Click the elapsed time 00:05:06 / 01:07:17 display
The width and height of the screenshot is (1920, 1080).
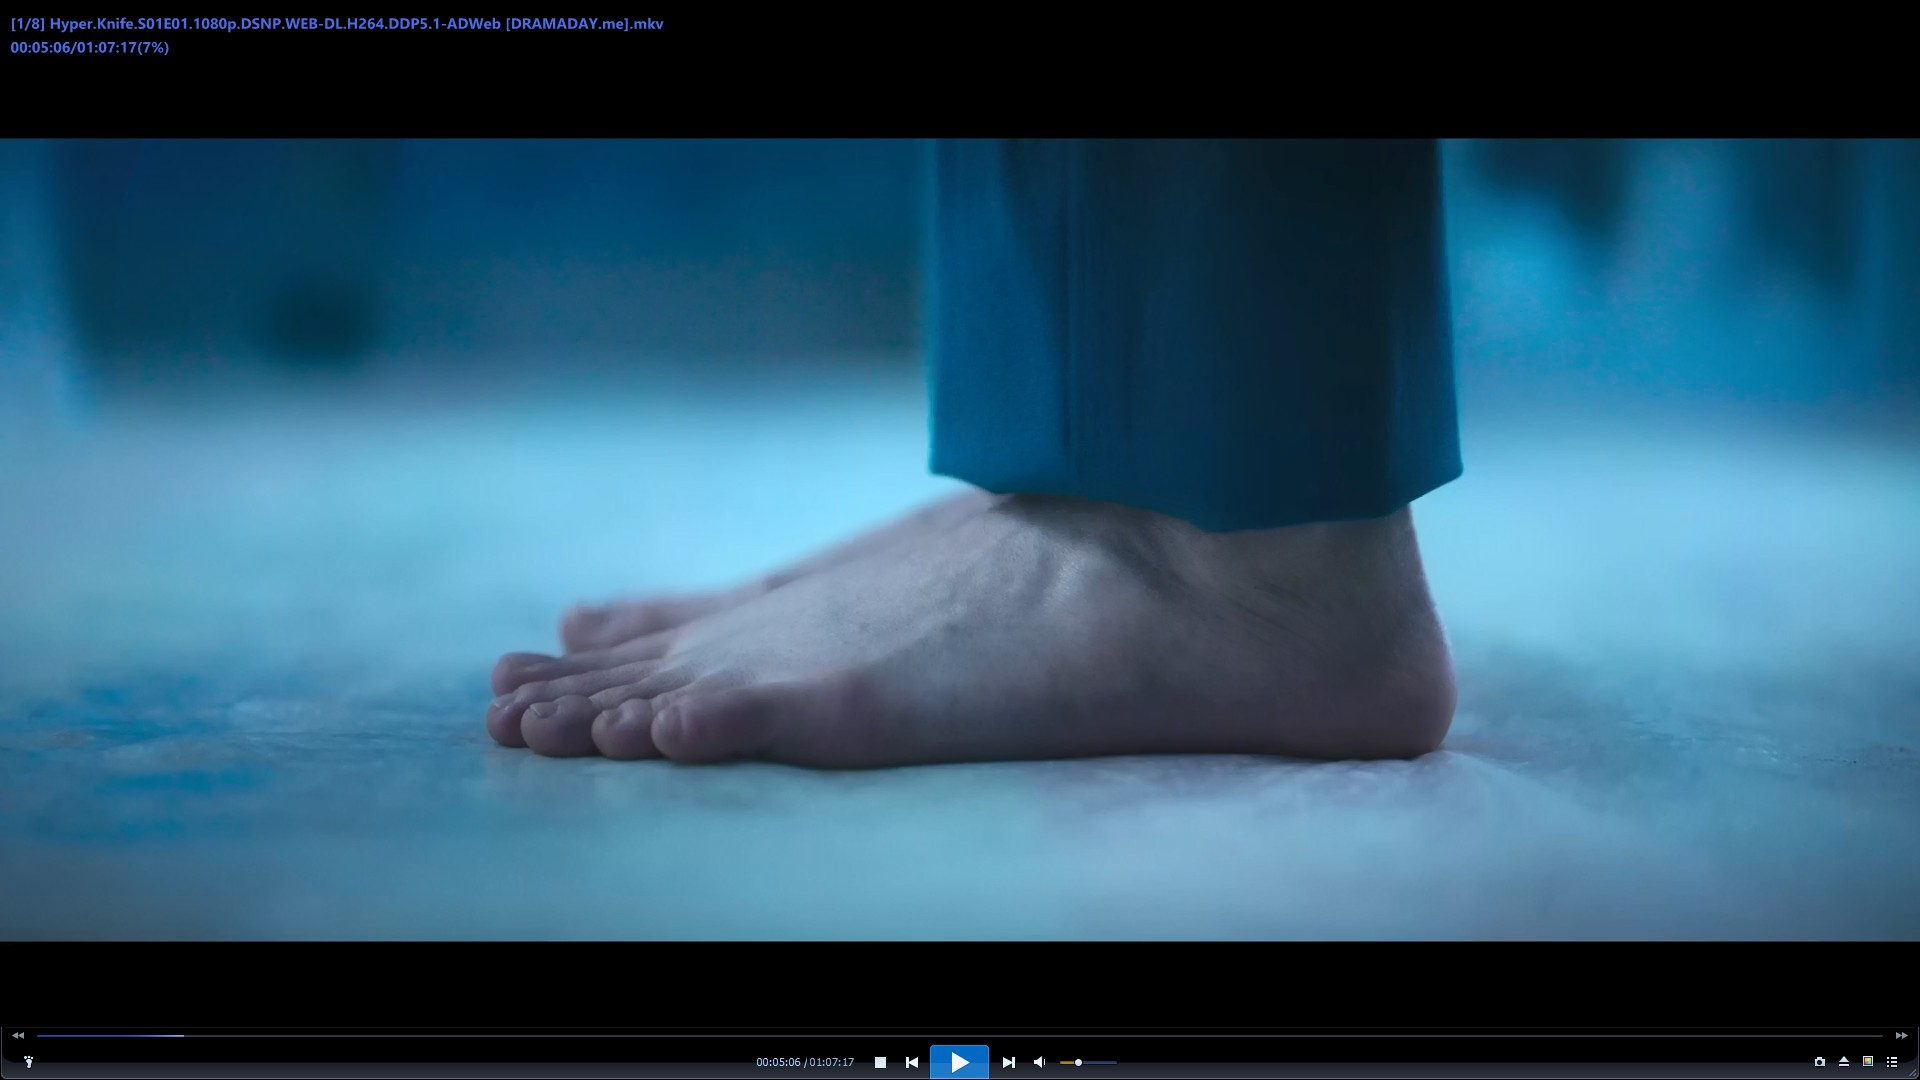click(805, 1062)
